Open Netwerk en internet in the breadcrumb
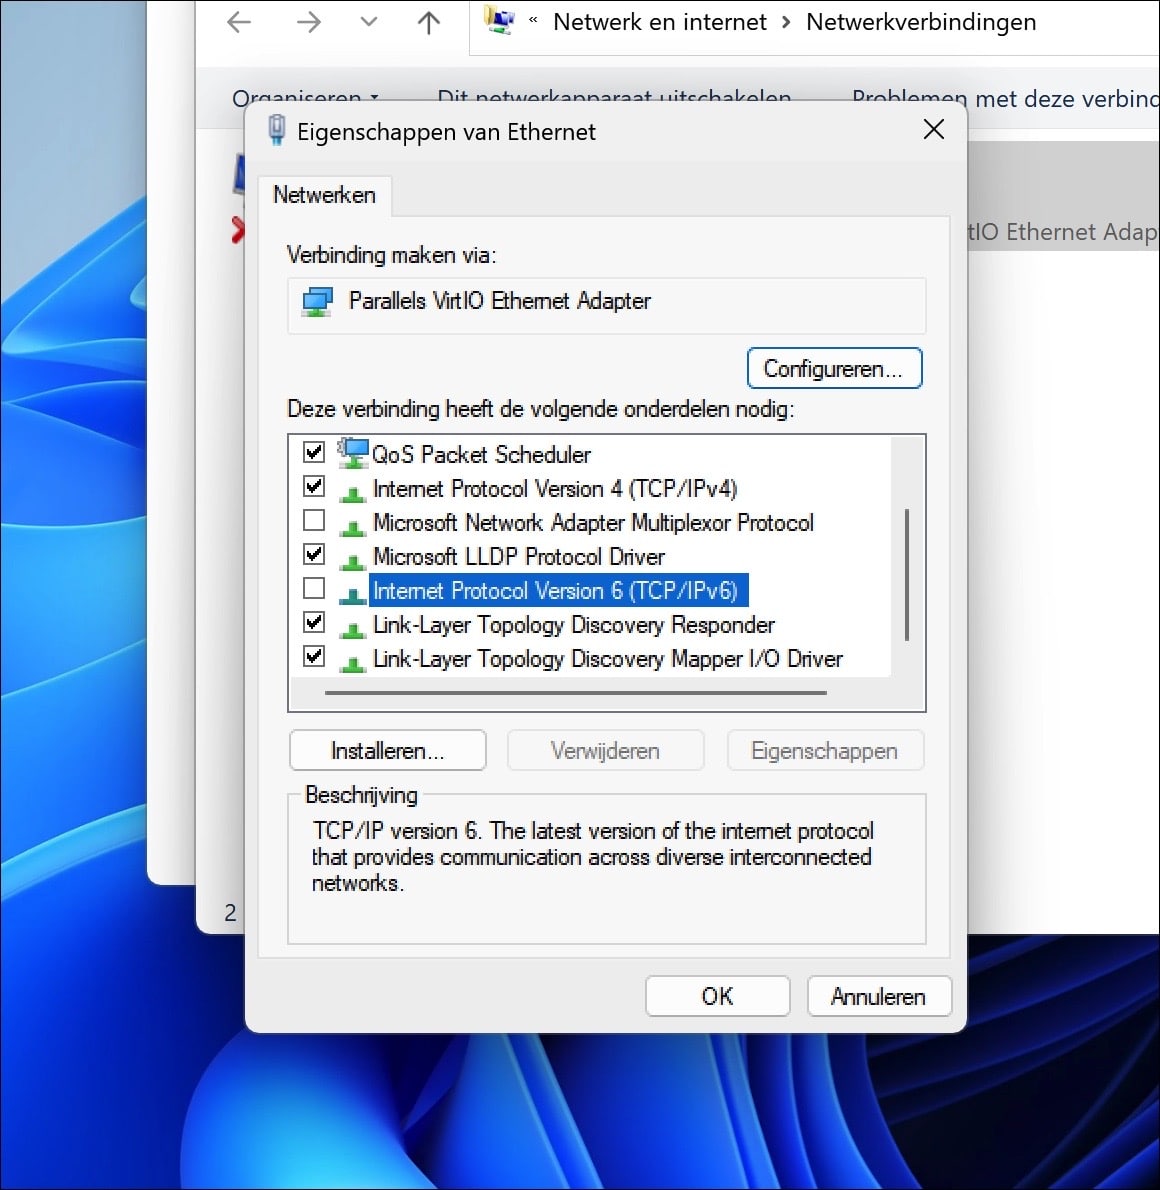Screen dimensions: 1160x1190 coord(659,21)
